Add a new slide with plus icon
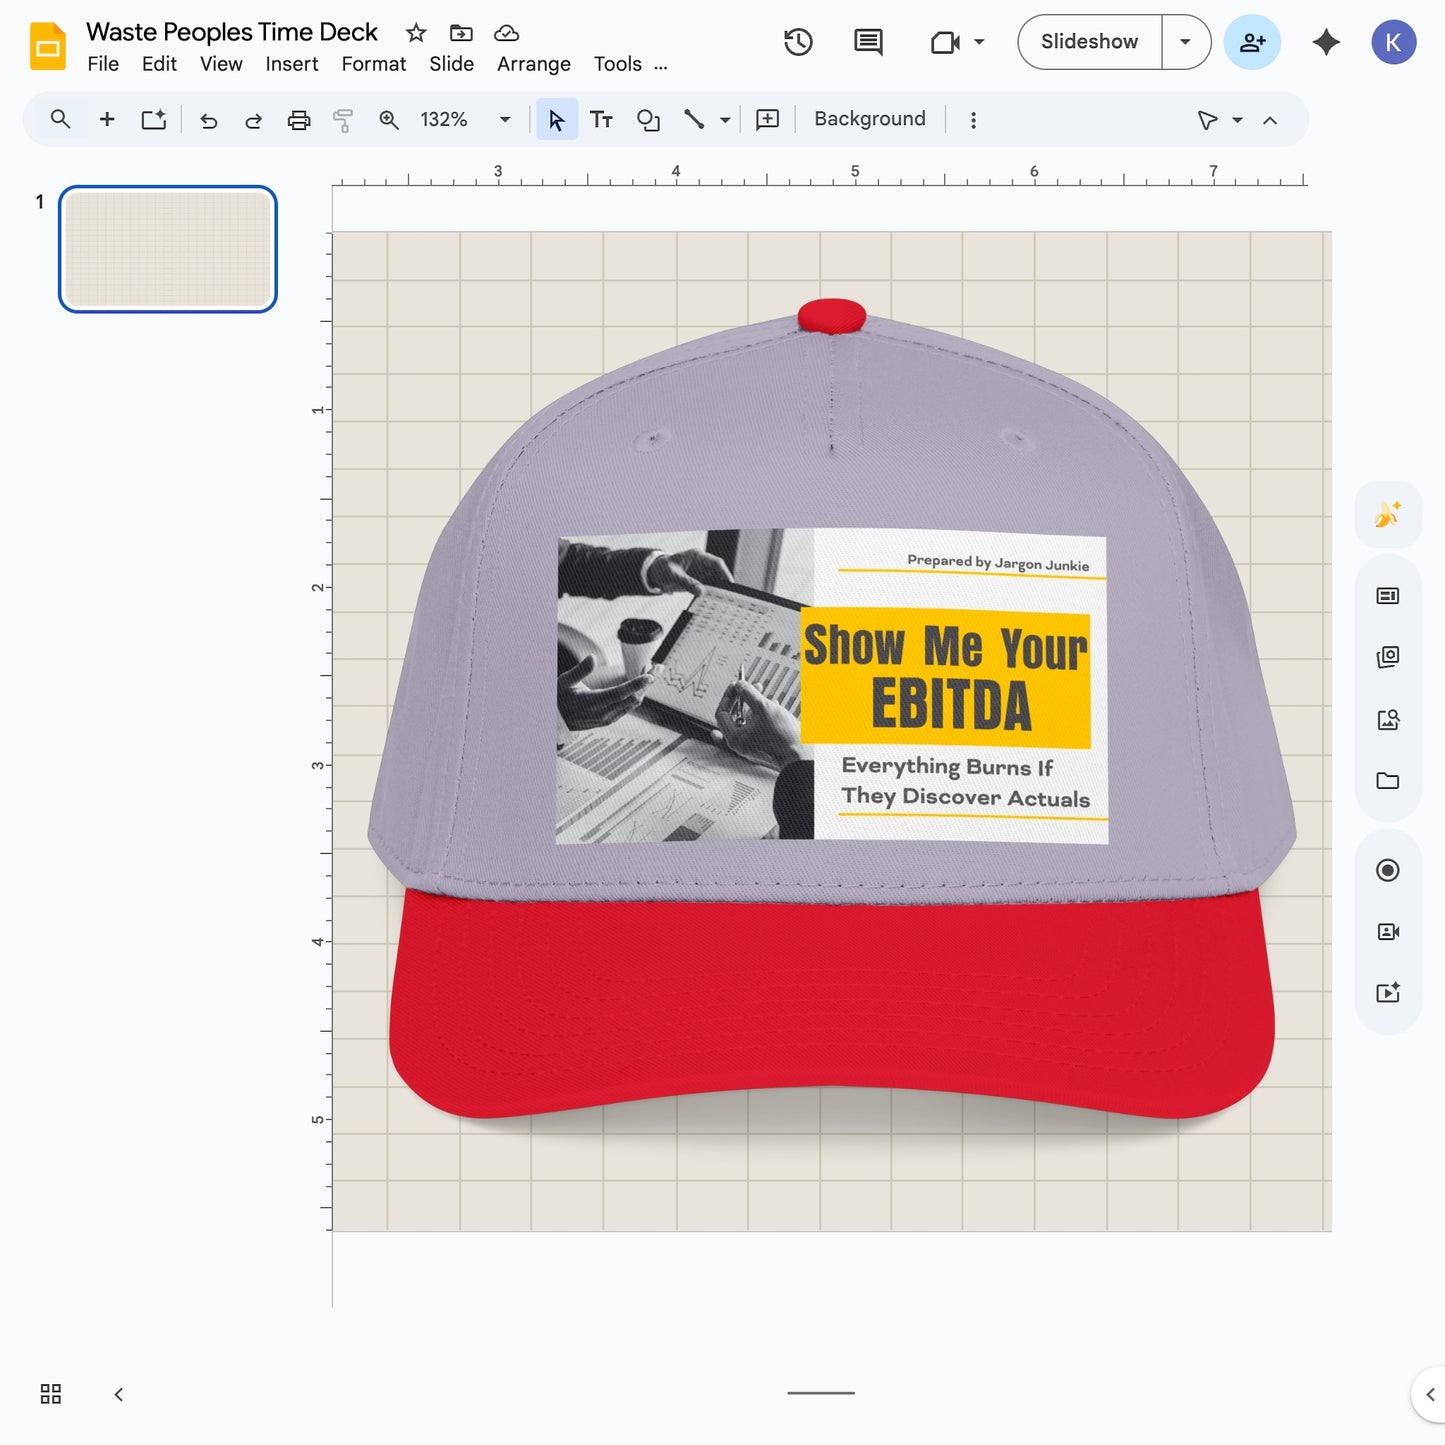The image size is (1445, 1445). pyautogui.click(x=107, y=120)
